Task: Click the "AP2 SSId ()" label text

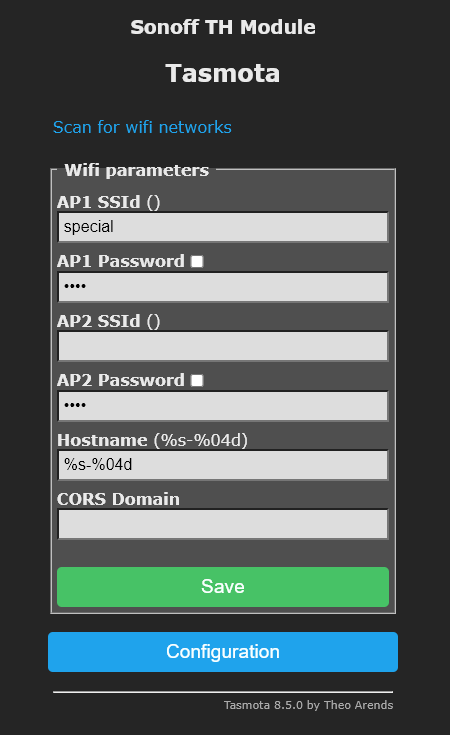Action: pyautogui.click(x=109, y=322)
